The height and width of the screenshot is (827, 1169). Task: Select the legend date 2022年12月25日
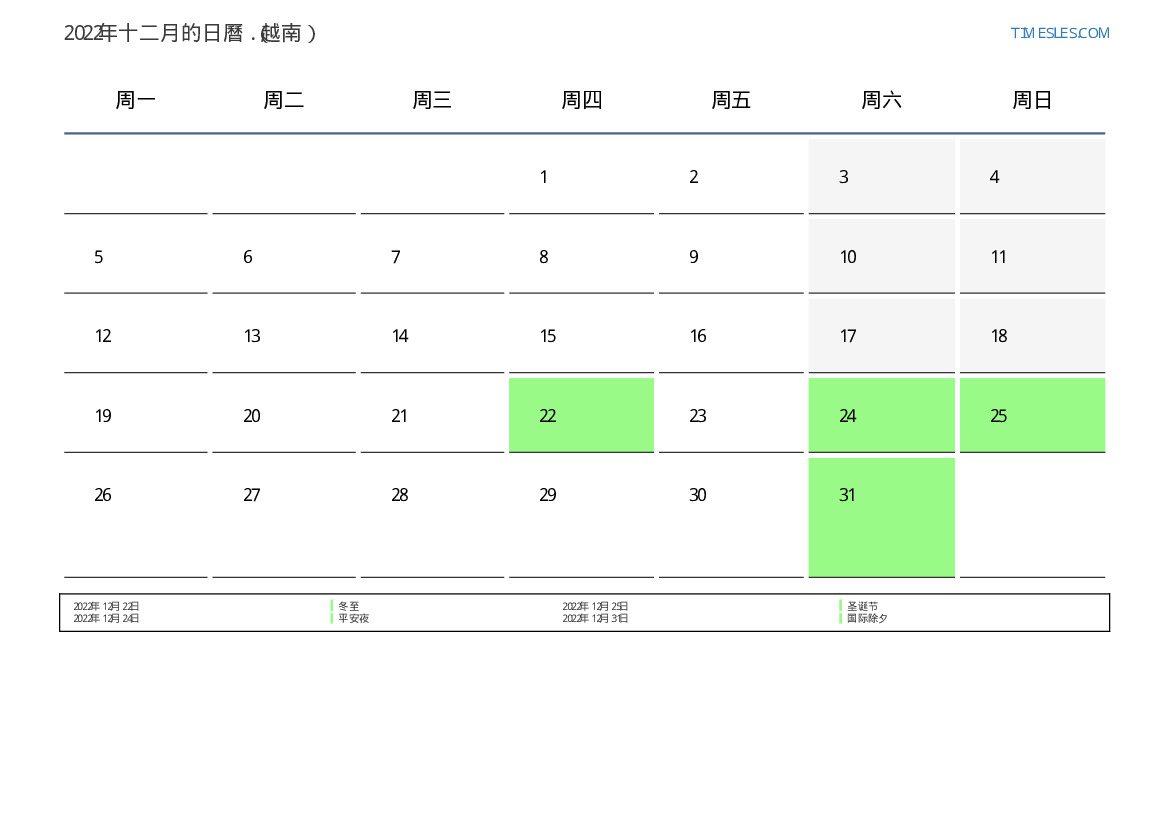[595, 606]
